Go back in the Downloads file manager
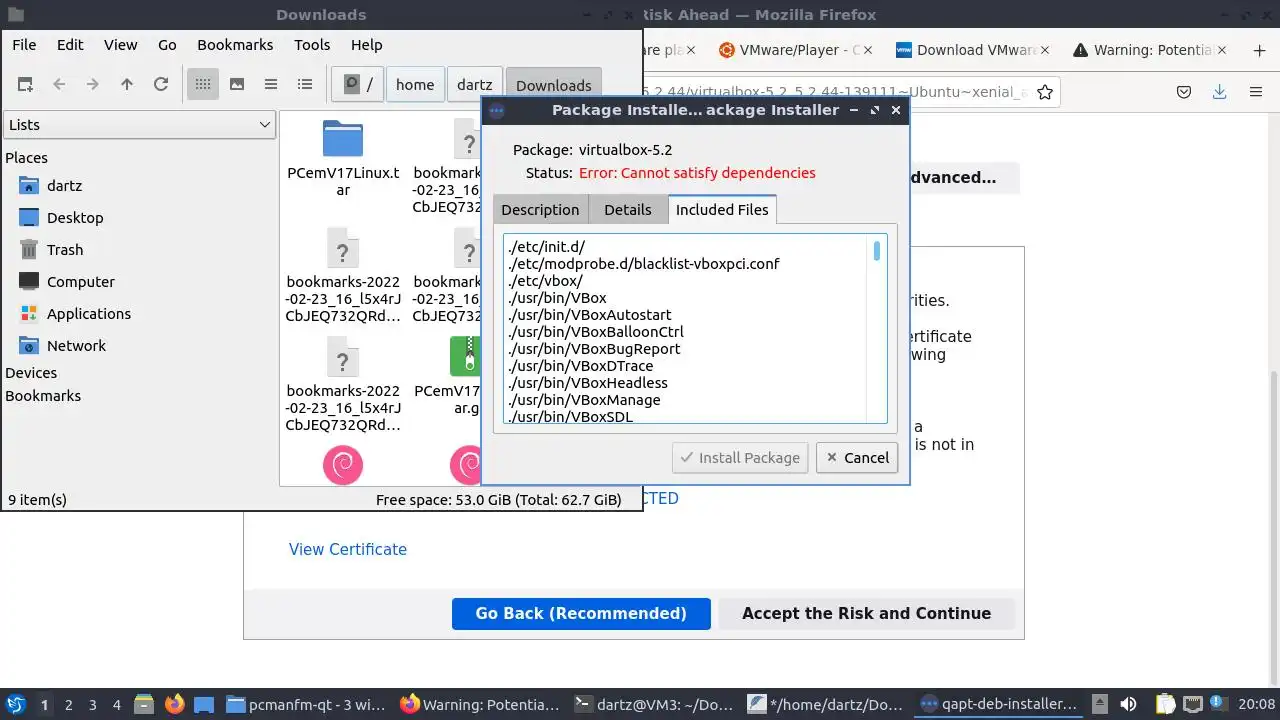Image resolution: width=1280 pixels, height=720 pixels. click(x=59, y=85)
